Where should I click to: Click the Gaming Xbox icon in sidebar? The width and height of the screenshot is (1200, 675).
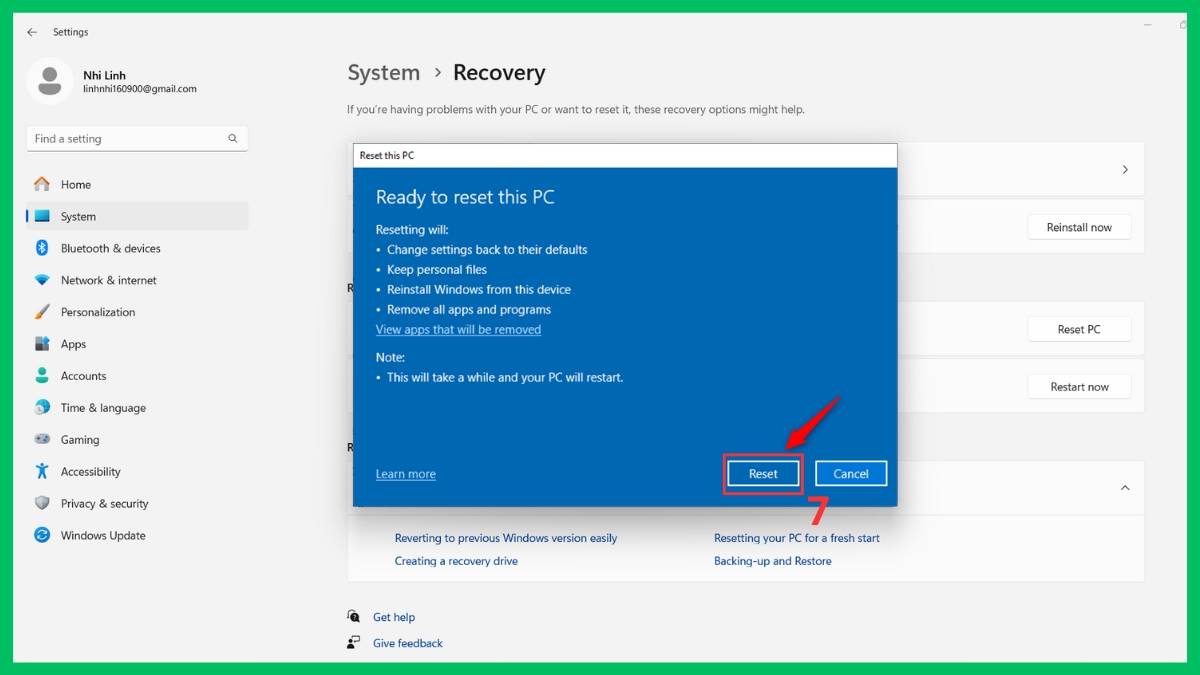pos(40,439)
